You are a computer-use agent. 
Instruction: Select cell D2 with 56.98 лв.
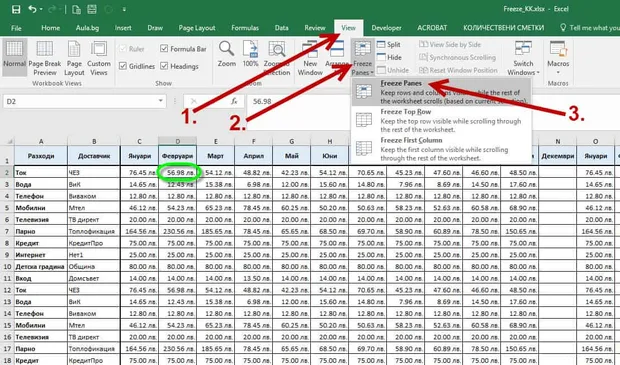178,172
